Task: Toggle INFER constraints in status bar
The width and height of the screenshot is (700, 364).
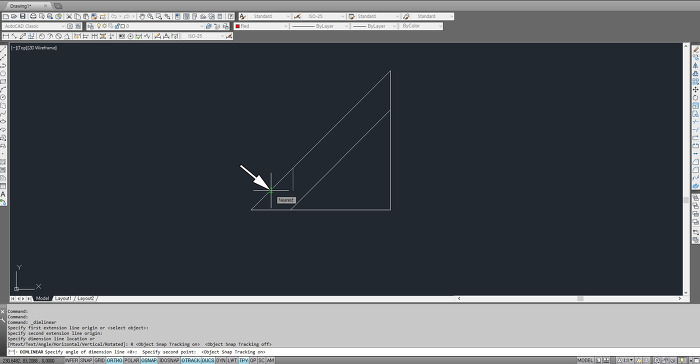Action: click(71, 360)
